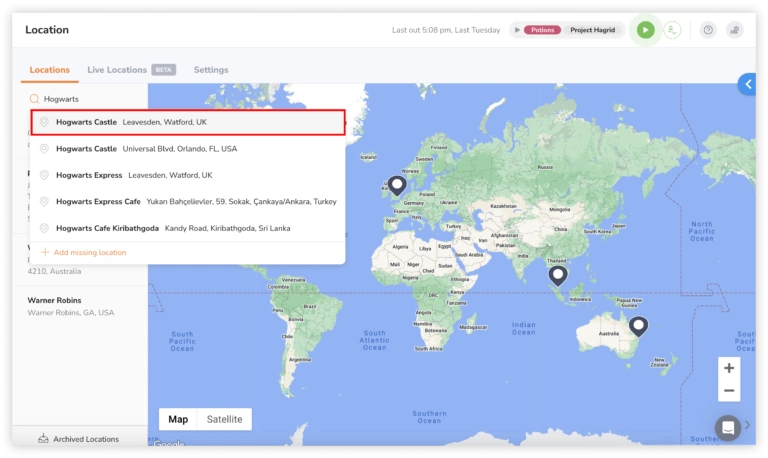Select the Project Hagrid label
The height and width of the screenshot is (458, 768).
pos(592,30)
